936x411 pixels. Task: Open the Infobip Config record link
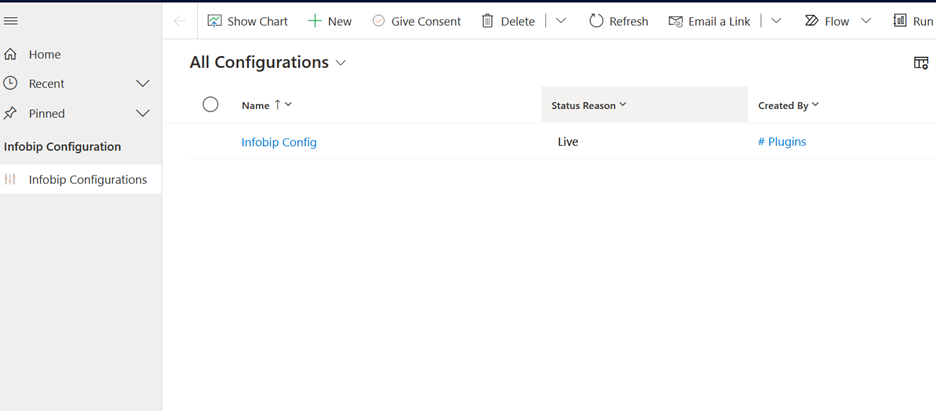click(x=279, y=142)
